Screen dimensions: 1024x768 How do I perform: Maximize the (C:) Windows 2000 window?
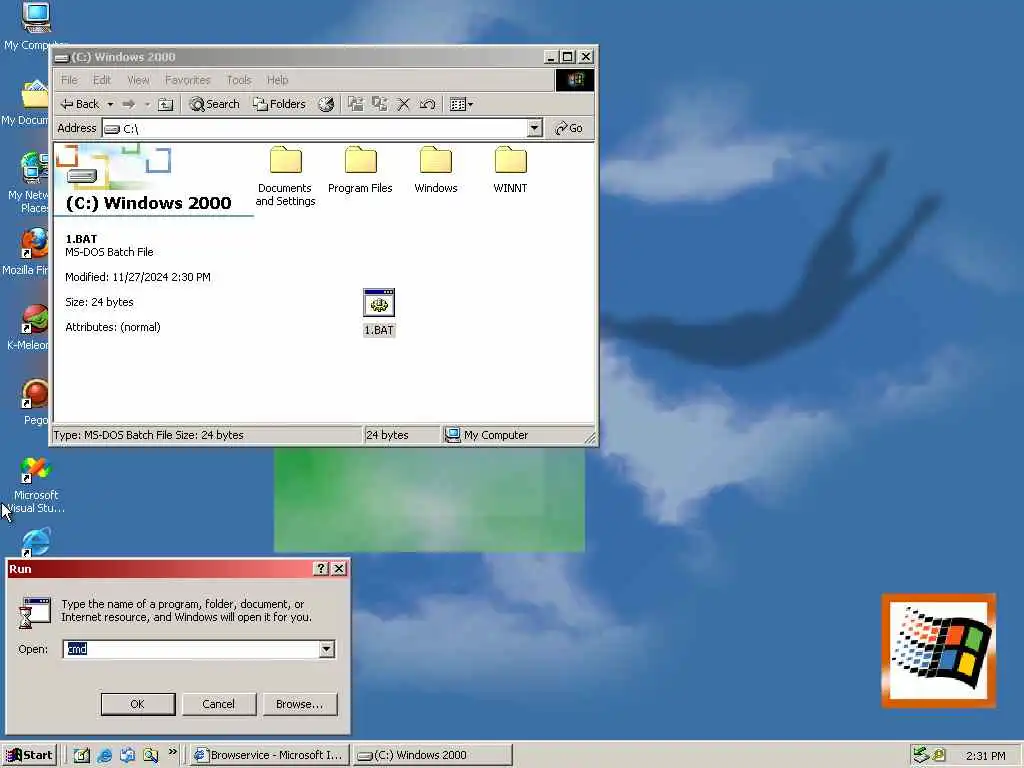(568, 57)
